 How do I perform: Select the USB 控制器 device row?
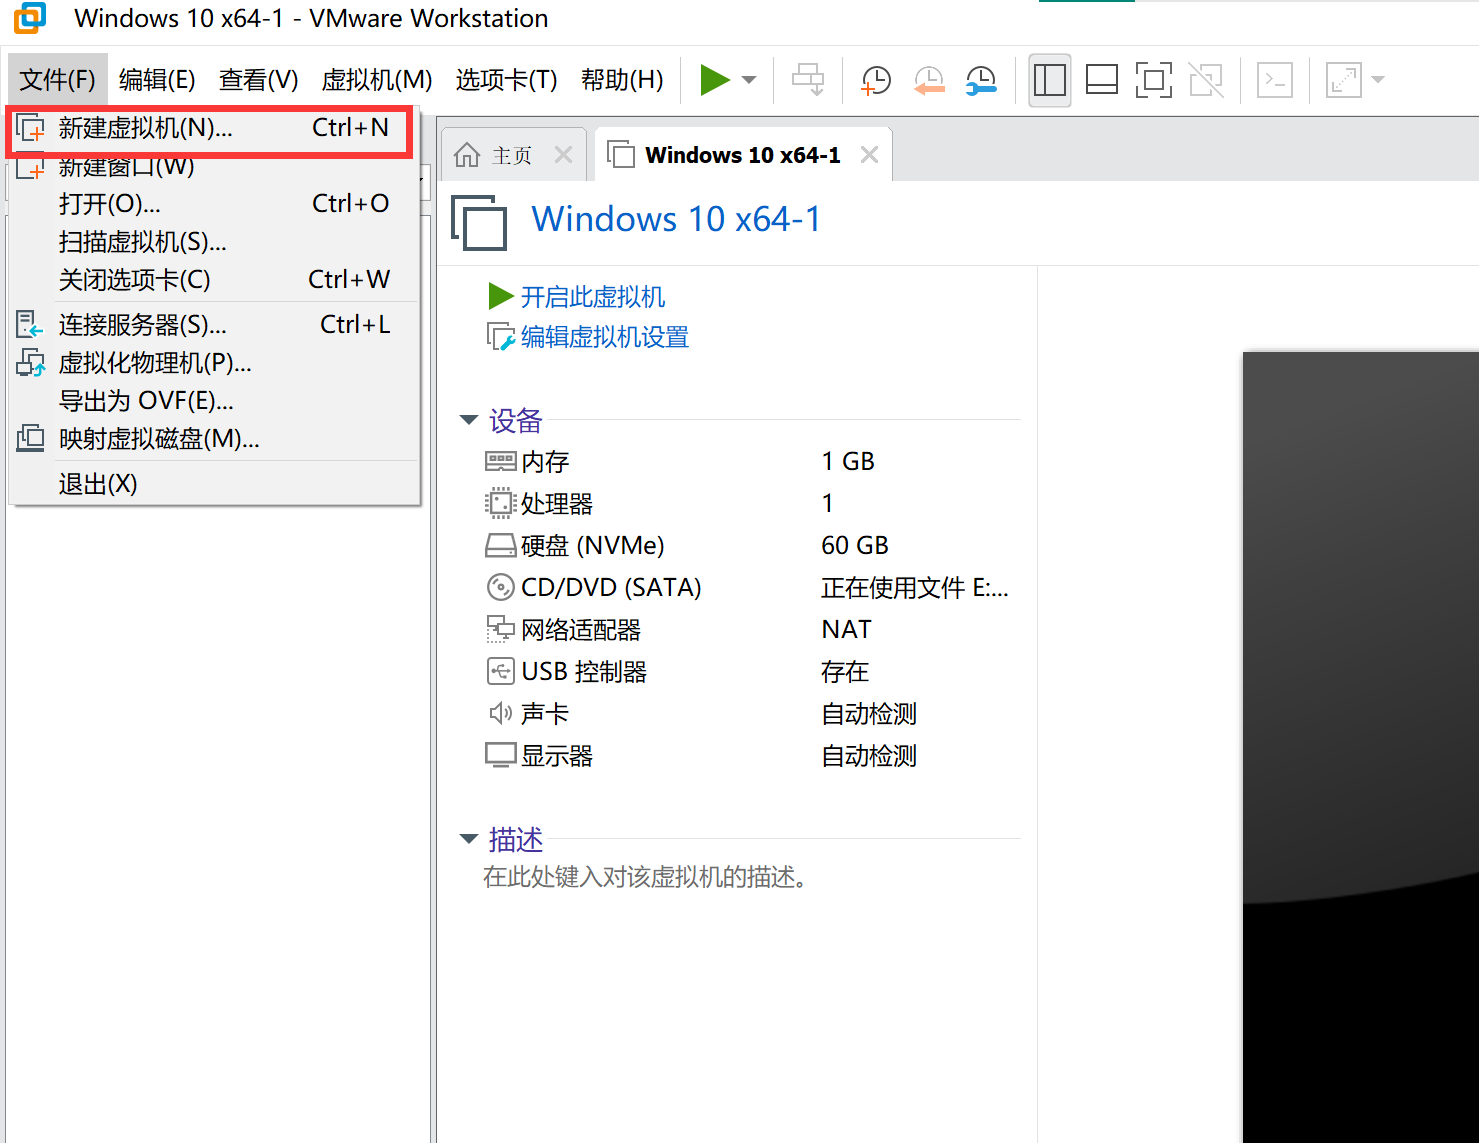click(x=751, y=672)
